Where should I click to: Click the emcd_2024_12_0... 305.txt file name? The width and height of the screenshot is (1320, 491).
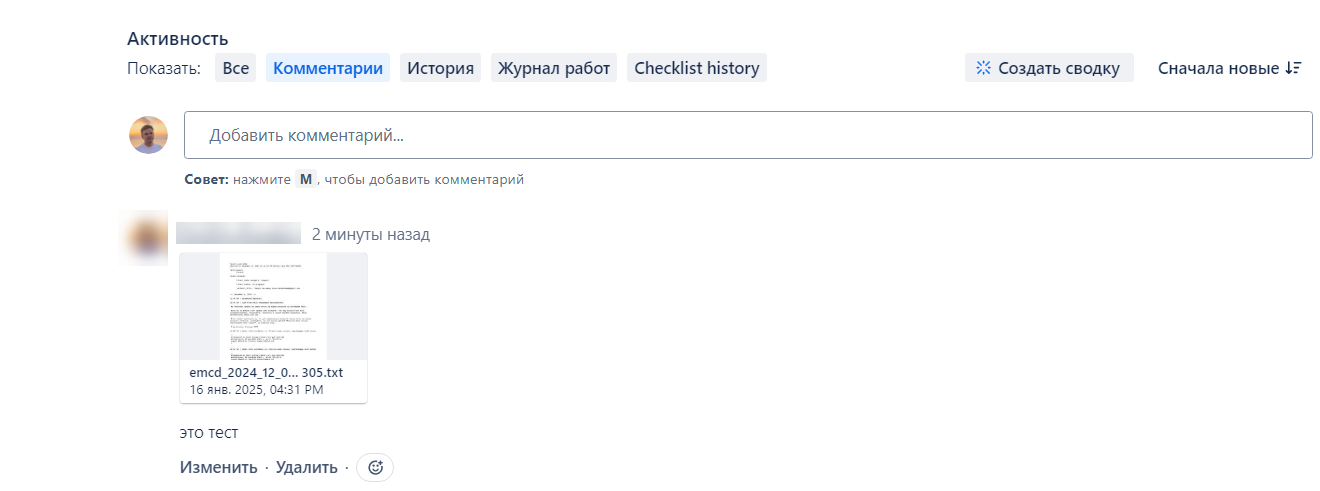point(266,372)
